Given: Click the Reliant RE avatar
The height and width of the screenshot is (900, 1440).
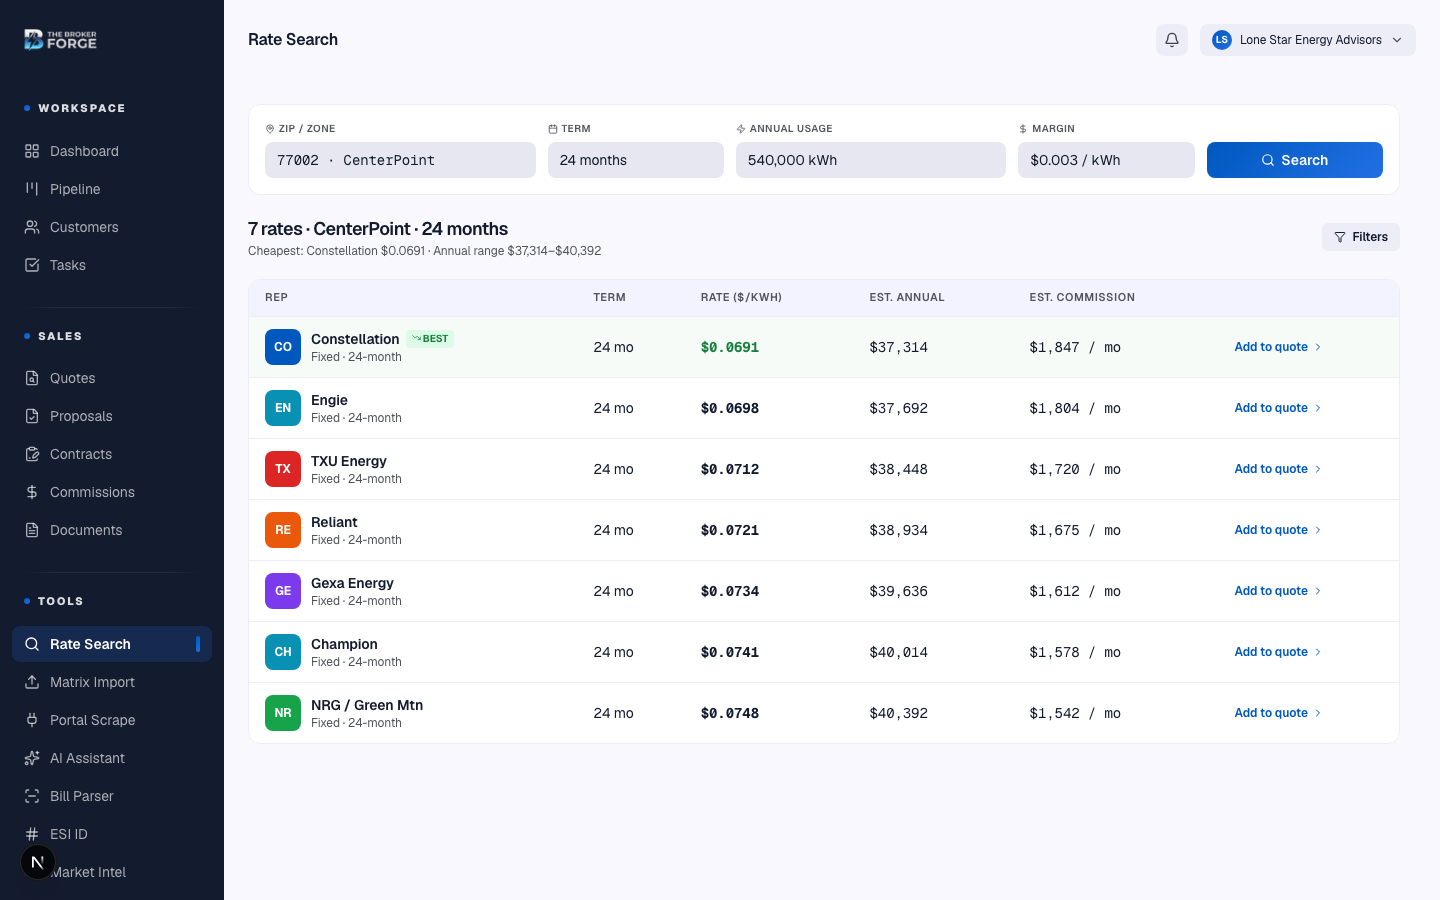Looking at the screenshot, I should (x=283, y=530).
